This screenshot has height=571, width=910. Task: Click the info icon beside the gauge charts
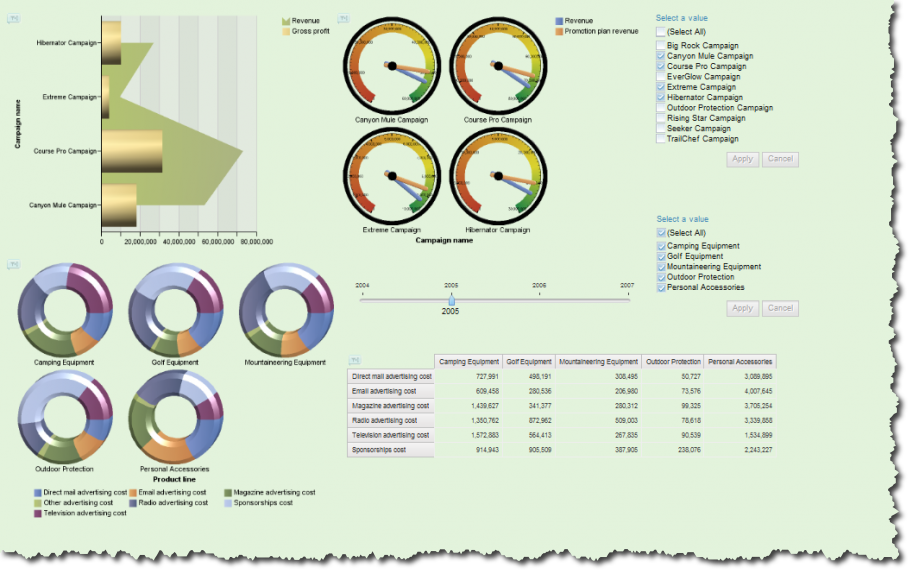point(344,19)
